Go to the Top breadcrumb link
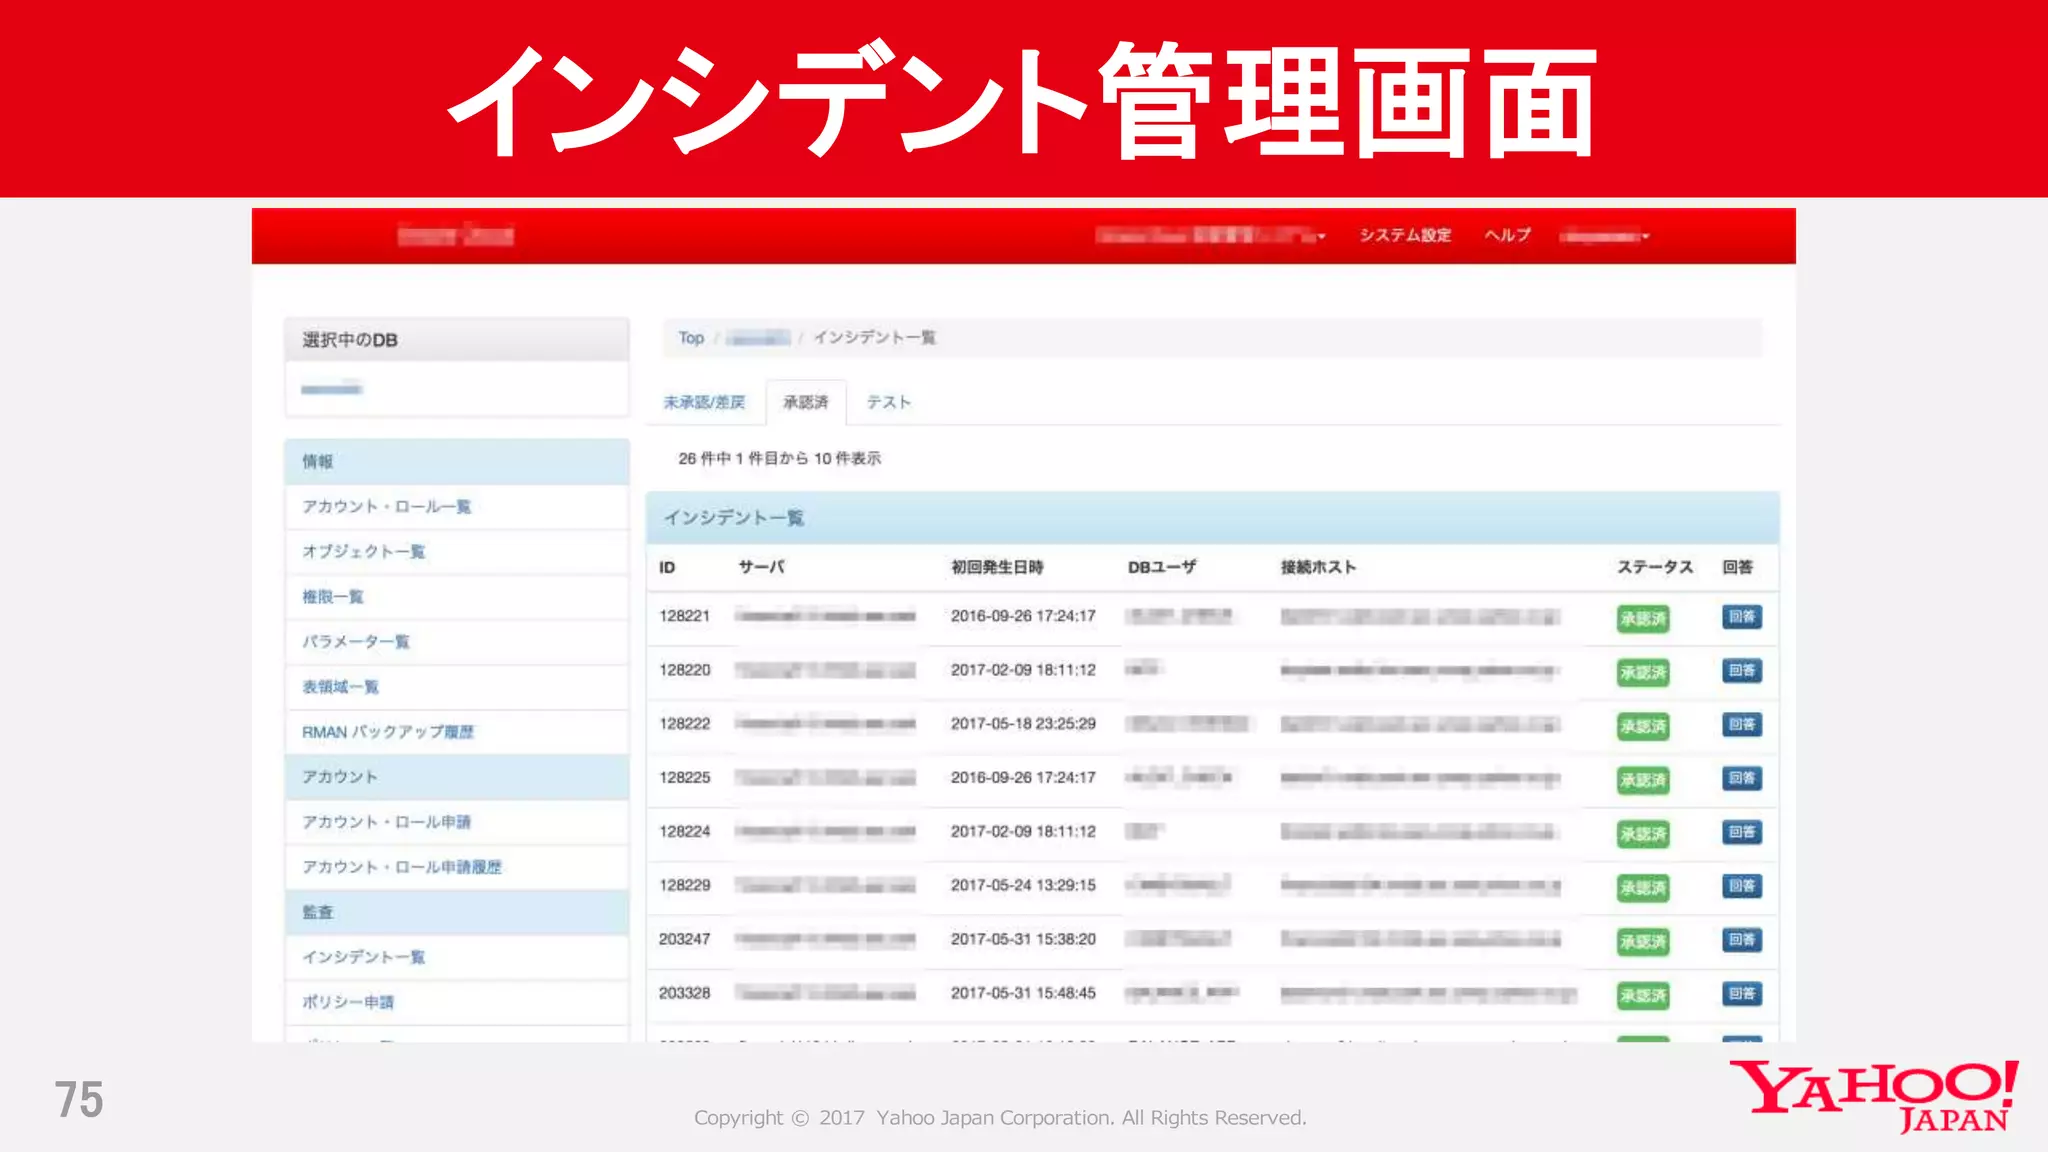 tap(691, 338)
